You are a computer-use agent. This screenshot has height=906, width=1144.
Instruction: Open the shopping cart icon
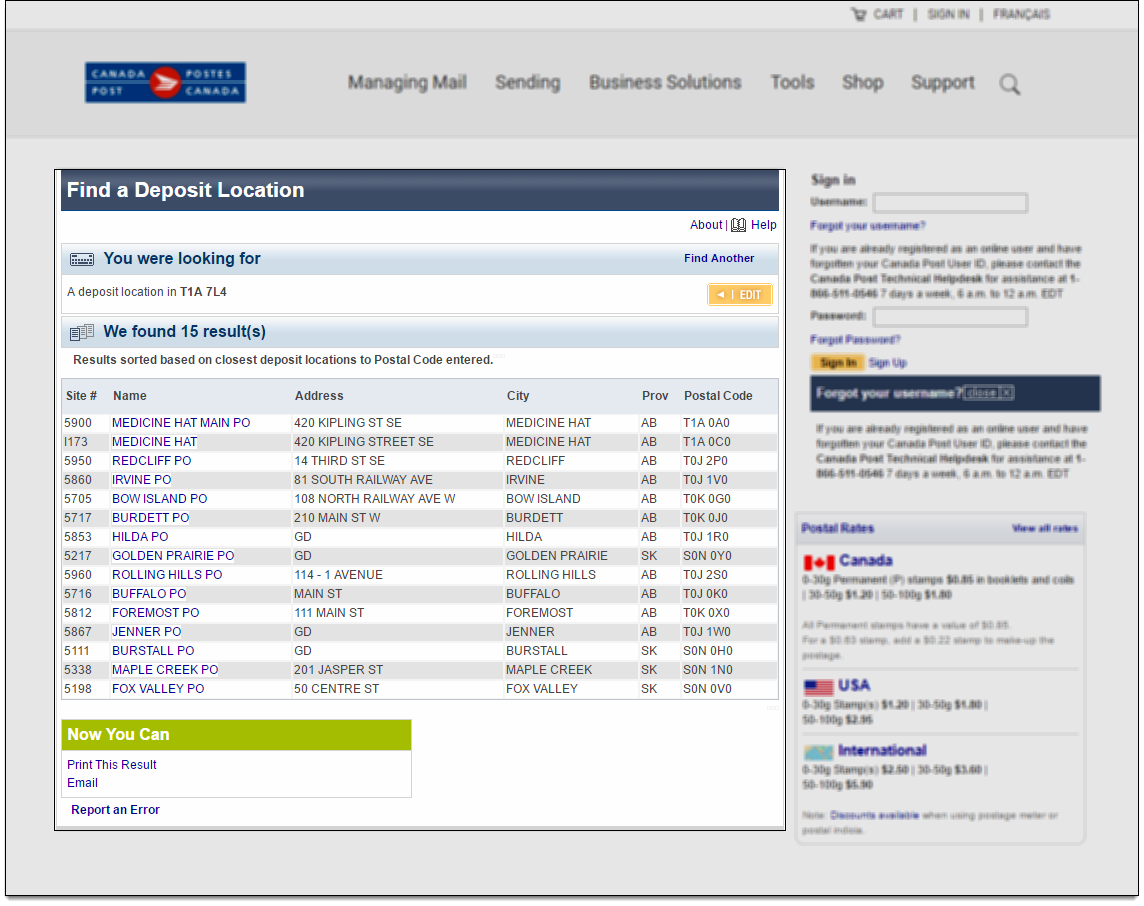click(x=859, y=14)
